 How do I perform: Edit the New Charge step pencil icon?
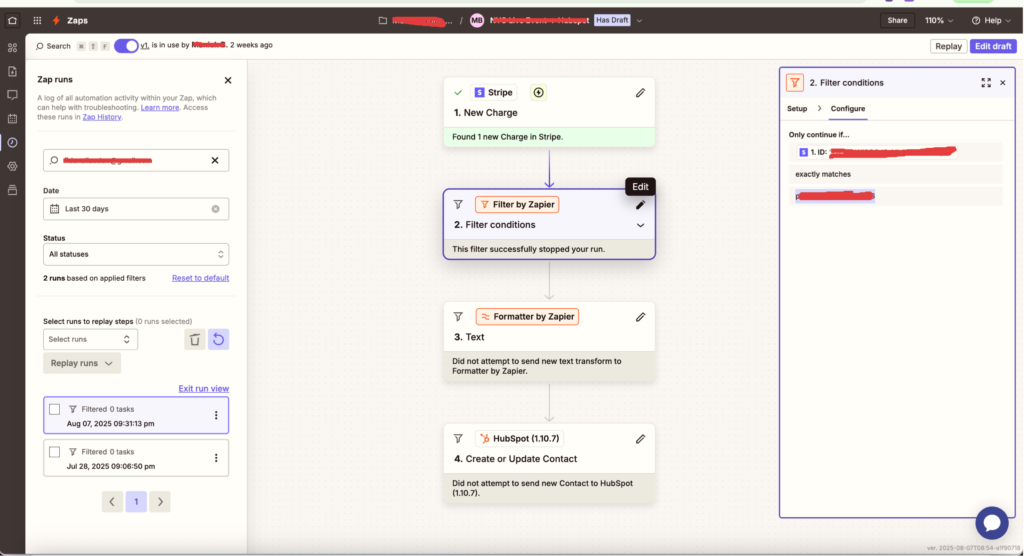640,93
